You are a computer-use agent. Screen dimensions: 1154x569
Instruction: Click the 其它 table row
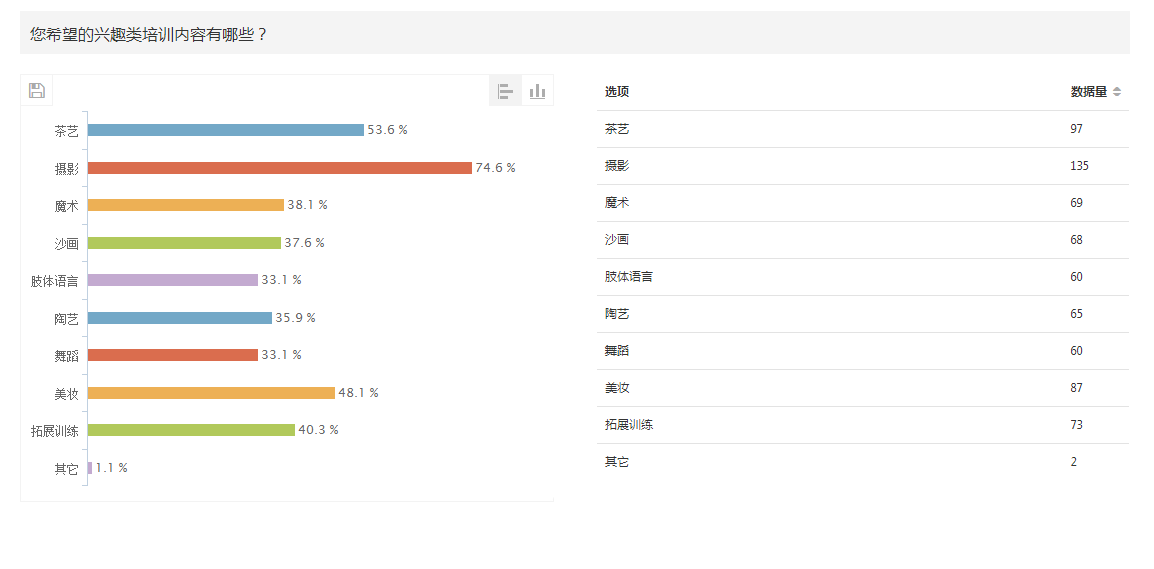tap(863, 462)
